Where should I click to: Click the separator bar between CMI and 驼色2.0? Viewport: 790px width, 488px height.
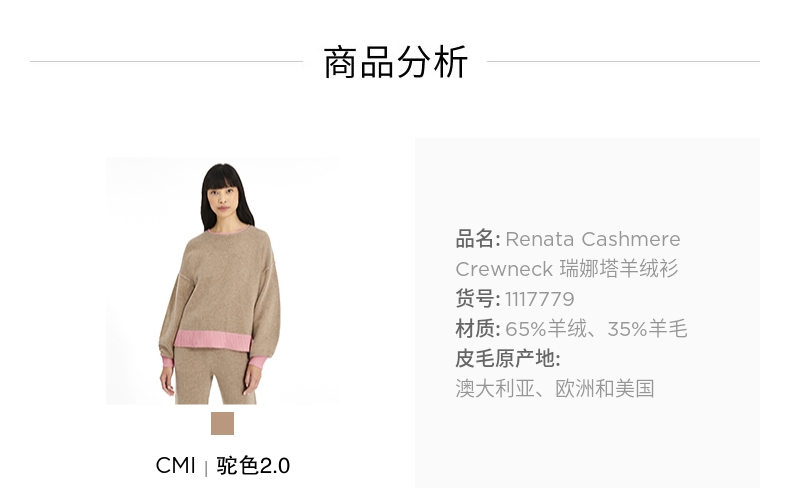pyautogui.click(x=206, y=468)
